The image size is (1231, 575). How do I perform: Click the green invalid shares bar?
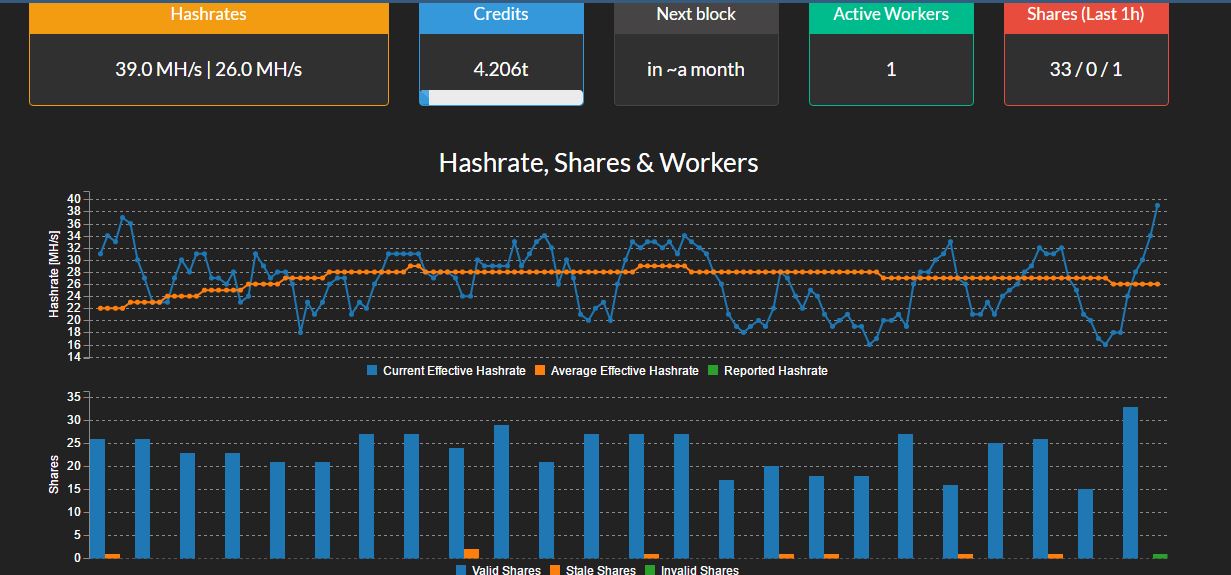coord(1159,556)
